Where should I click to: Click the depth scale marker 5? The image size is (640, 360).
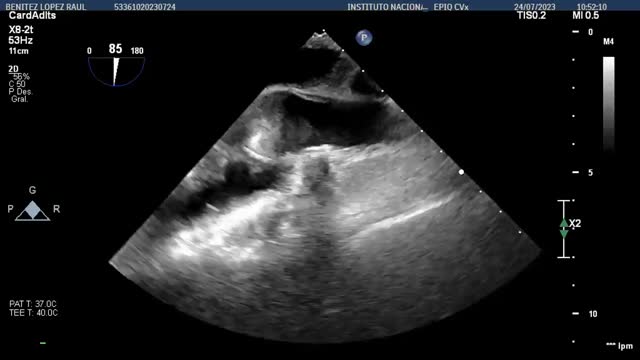click(x=590, y=173)
